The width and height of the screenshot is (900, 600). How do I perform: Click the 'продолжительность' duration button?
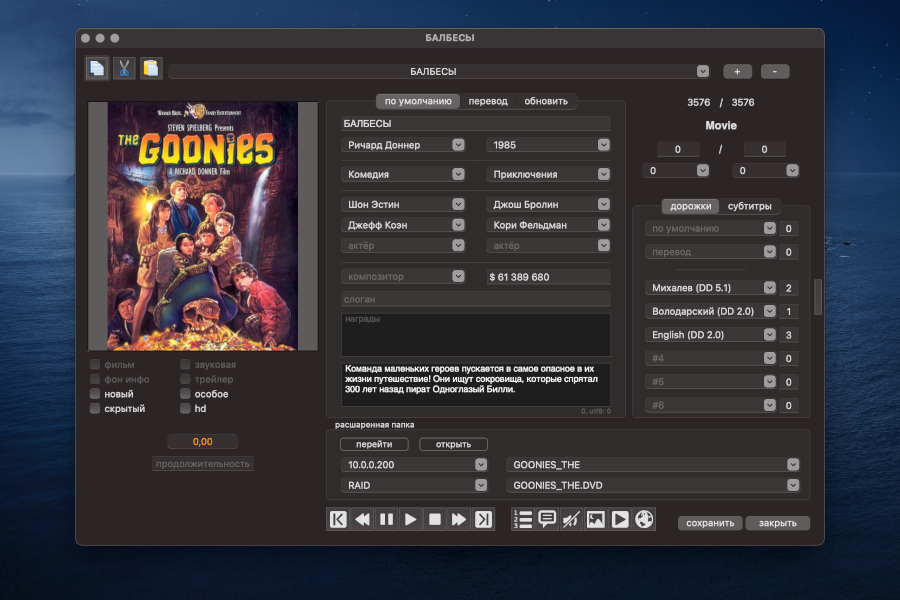203,464
